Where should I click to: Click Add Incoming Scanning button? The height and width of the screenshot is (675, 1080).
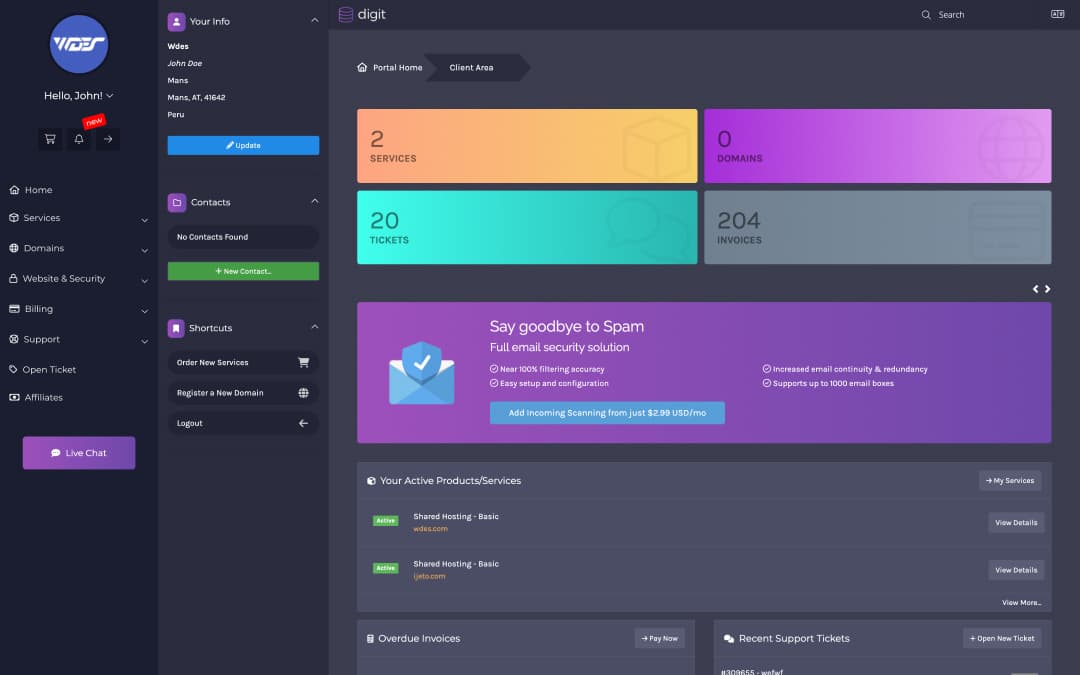[x=607, y=413]
